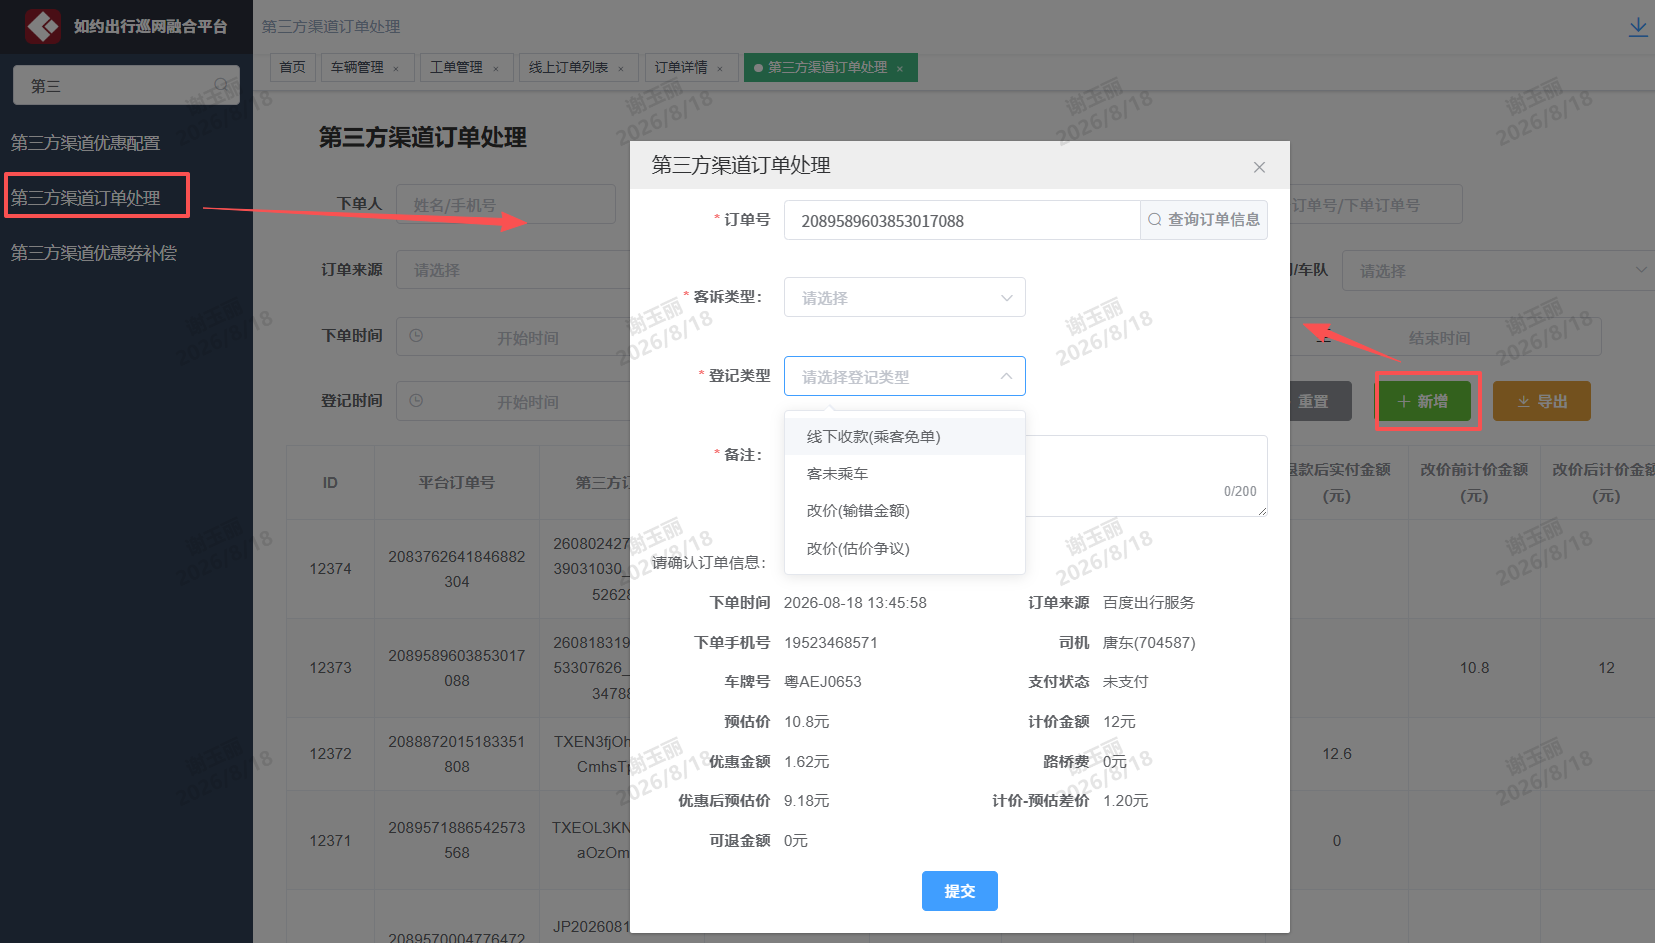Viewport: 1655px width, 943px height.
Task: Close the 工单管理 tab
Action: (x=495, y=69)
